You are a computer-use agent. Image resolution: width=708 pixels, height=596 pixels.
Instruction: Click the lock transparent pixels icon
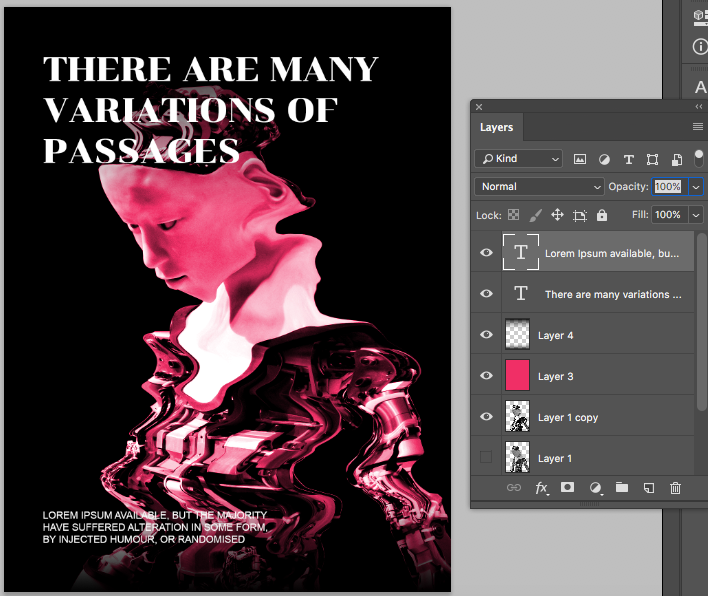[513, 215]
